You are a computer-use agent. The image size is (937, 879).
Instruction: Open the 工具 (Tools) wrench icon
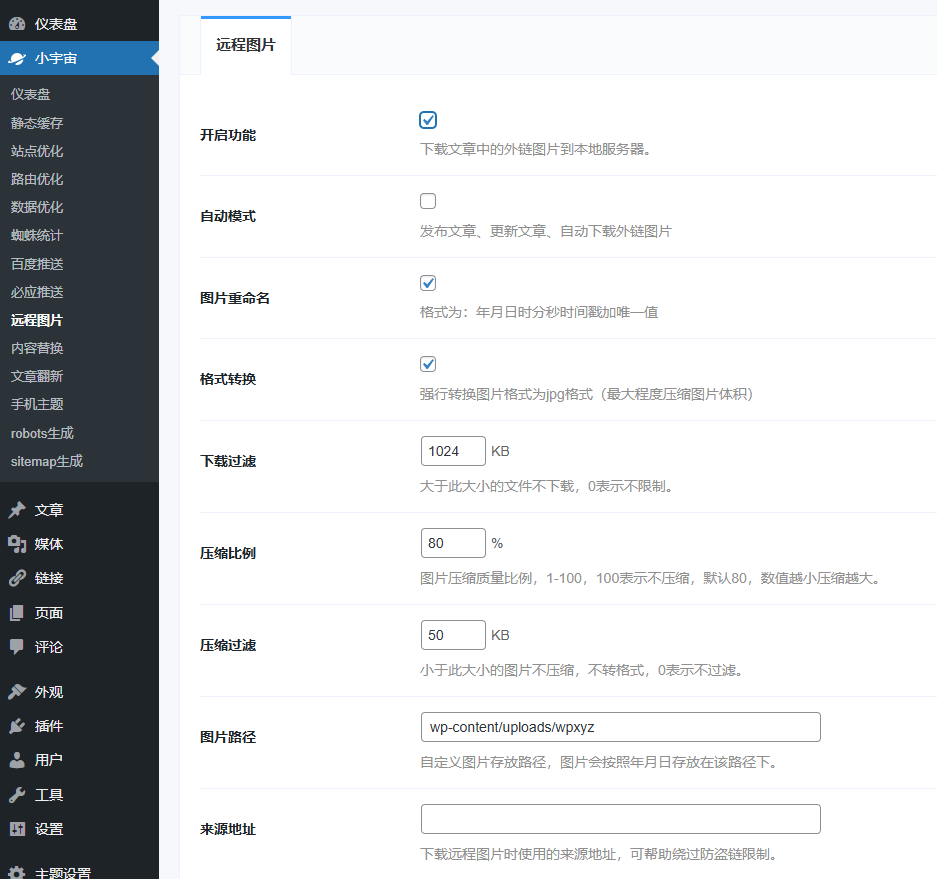[x=17, y=793]
